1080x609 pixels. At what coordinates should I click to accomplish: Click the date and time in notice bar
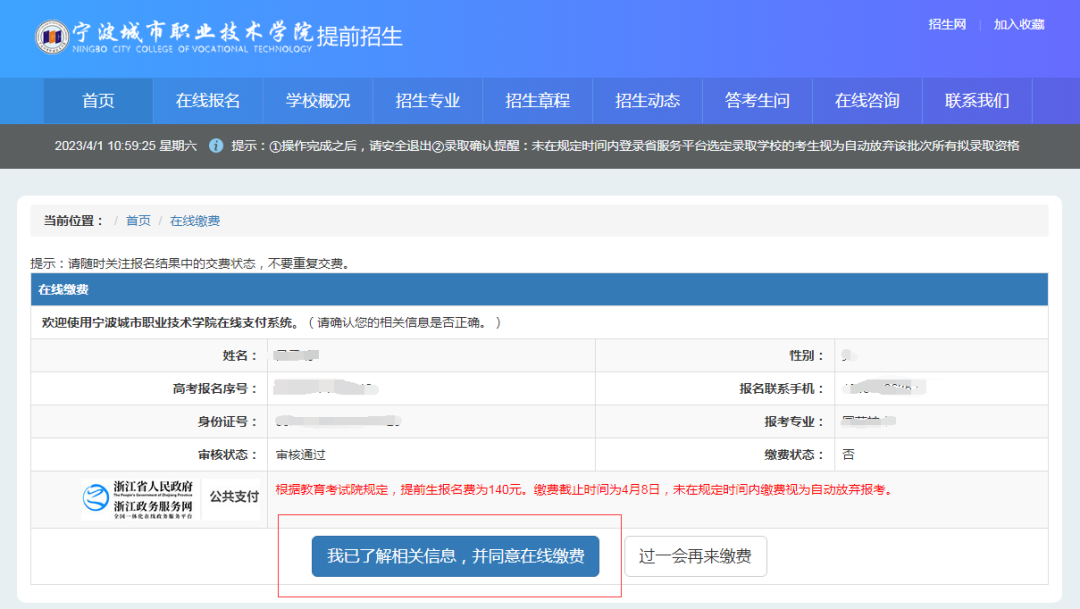coord(125,146)
